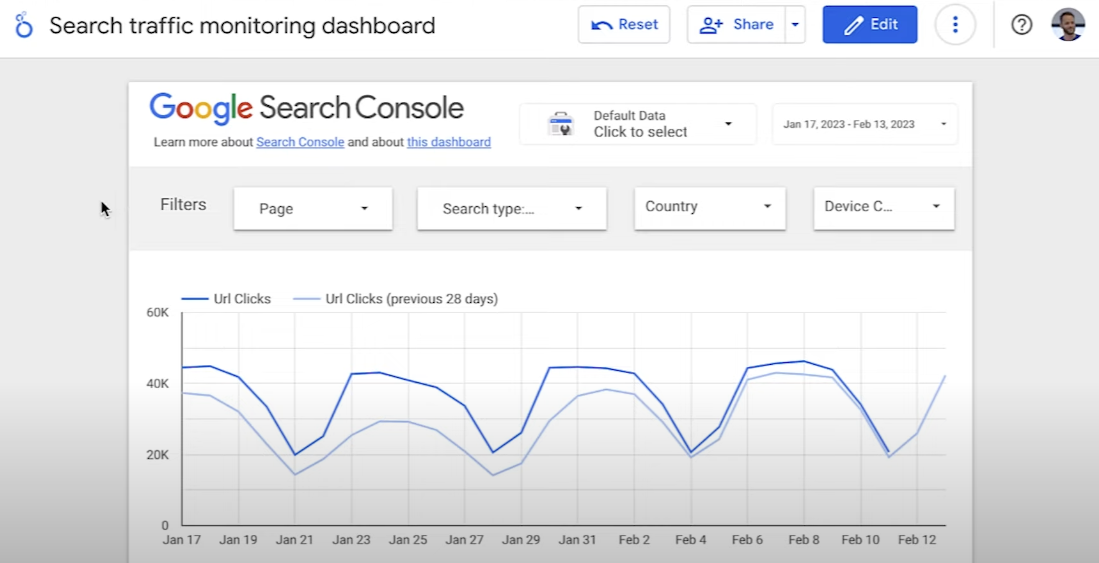Click the blue Edit button

click(x=870, y=25)
